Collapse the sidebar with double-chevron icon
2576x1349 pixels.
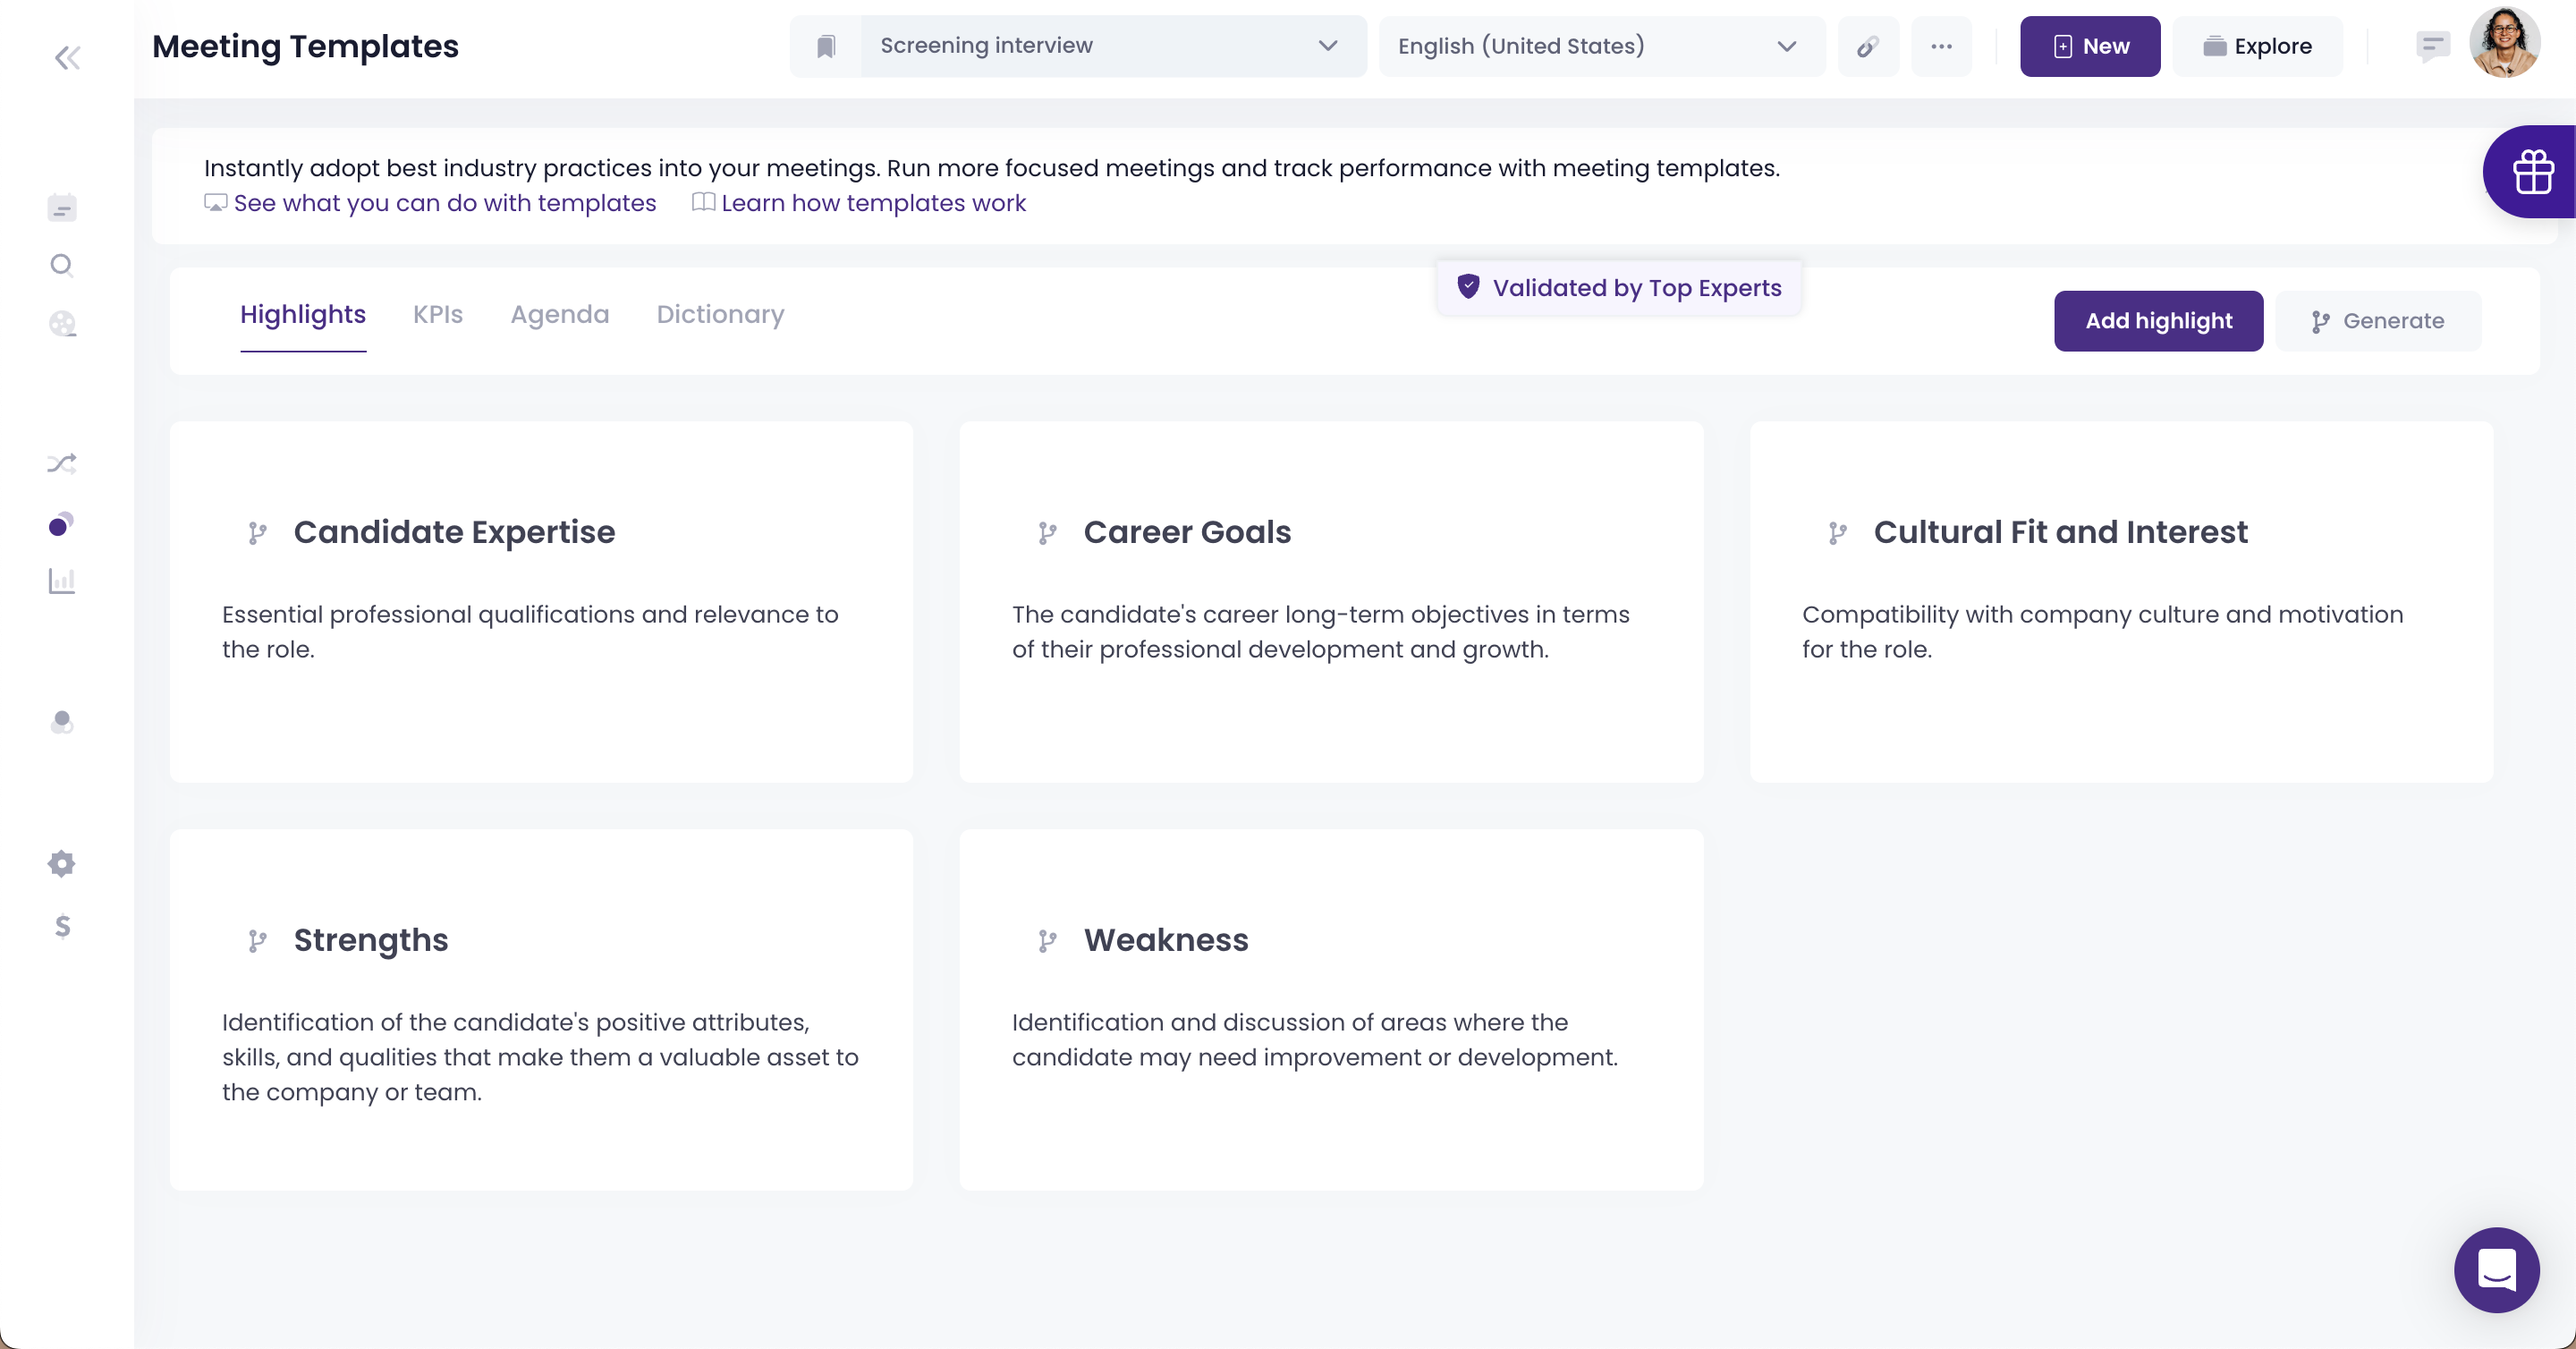tap(67, 58)
